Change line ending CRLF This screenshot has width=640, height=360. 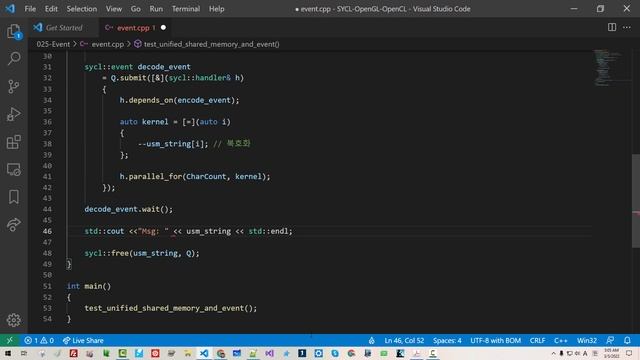538,340
